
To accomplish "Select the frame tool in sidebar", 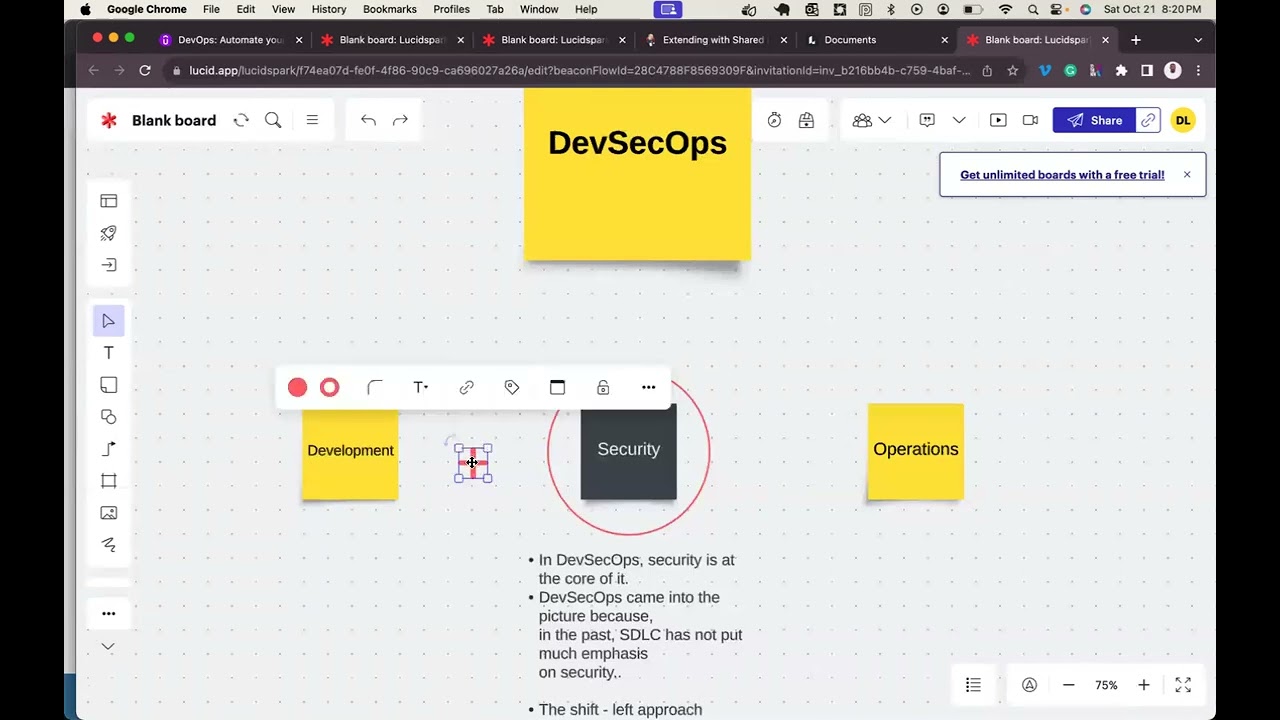I will point(109,481).
